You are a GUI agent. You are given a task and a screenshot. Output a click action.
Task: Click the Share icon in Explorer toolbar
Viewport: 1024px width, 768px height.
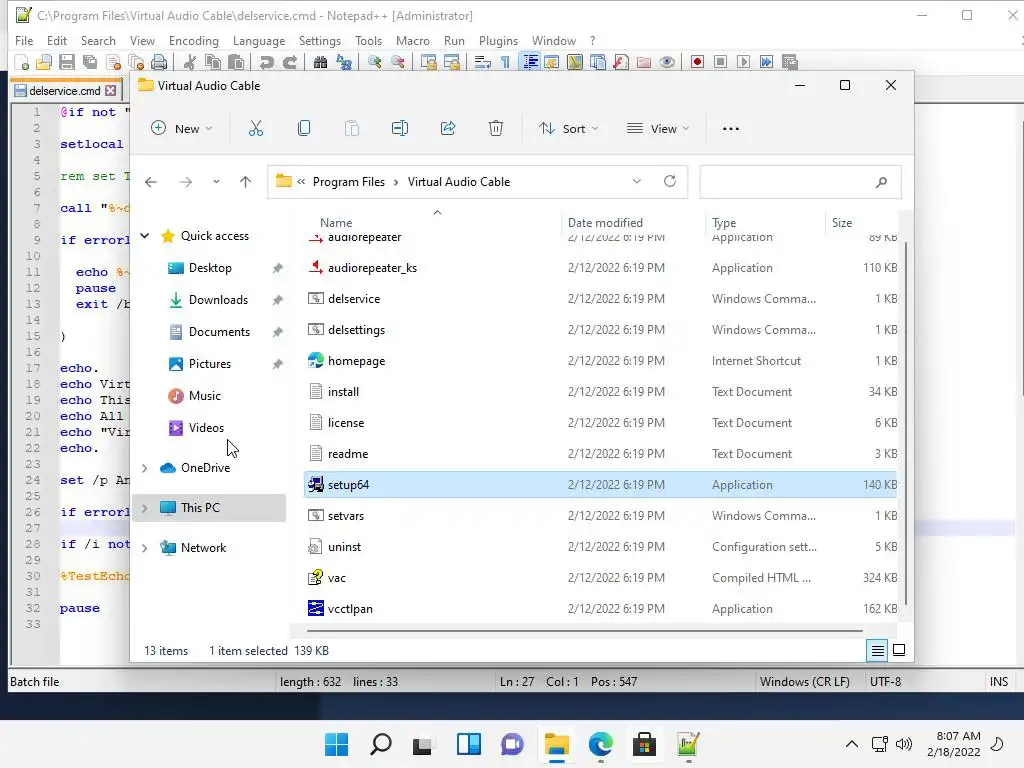[448, 129]
